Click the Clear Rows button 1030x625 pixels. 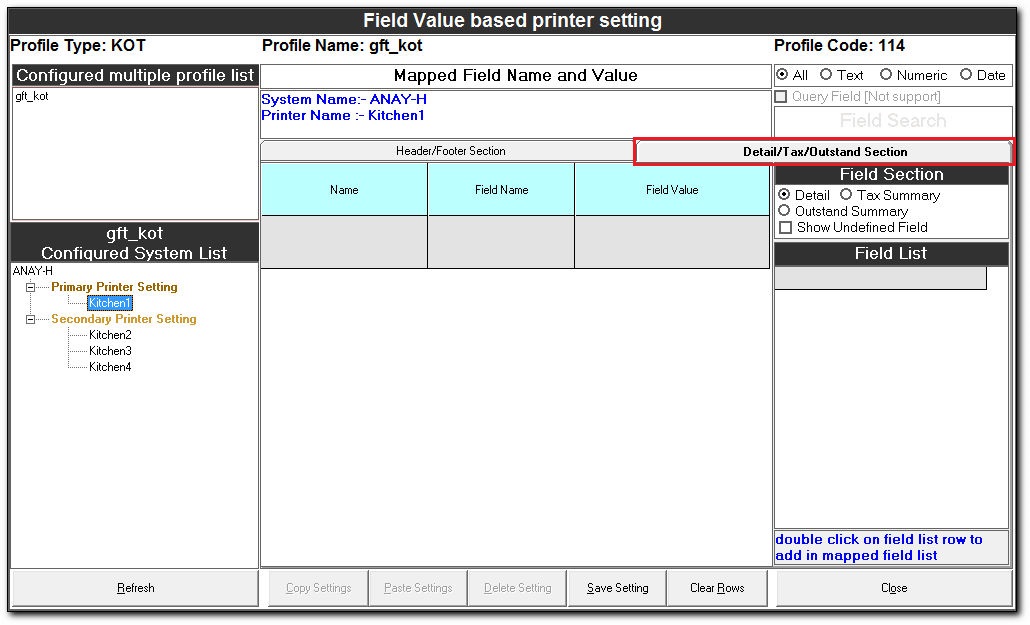[x=717, y=588]
